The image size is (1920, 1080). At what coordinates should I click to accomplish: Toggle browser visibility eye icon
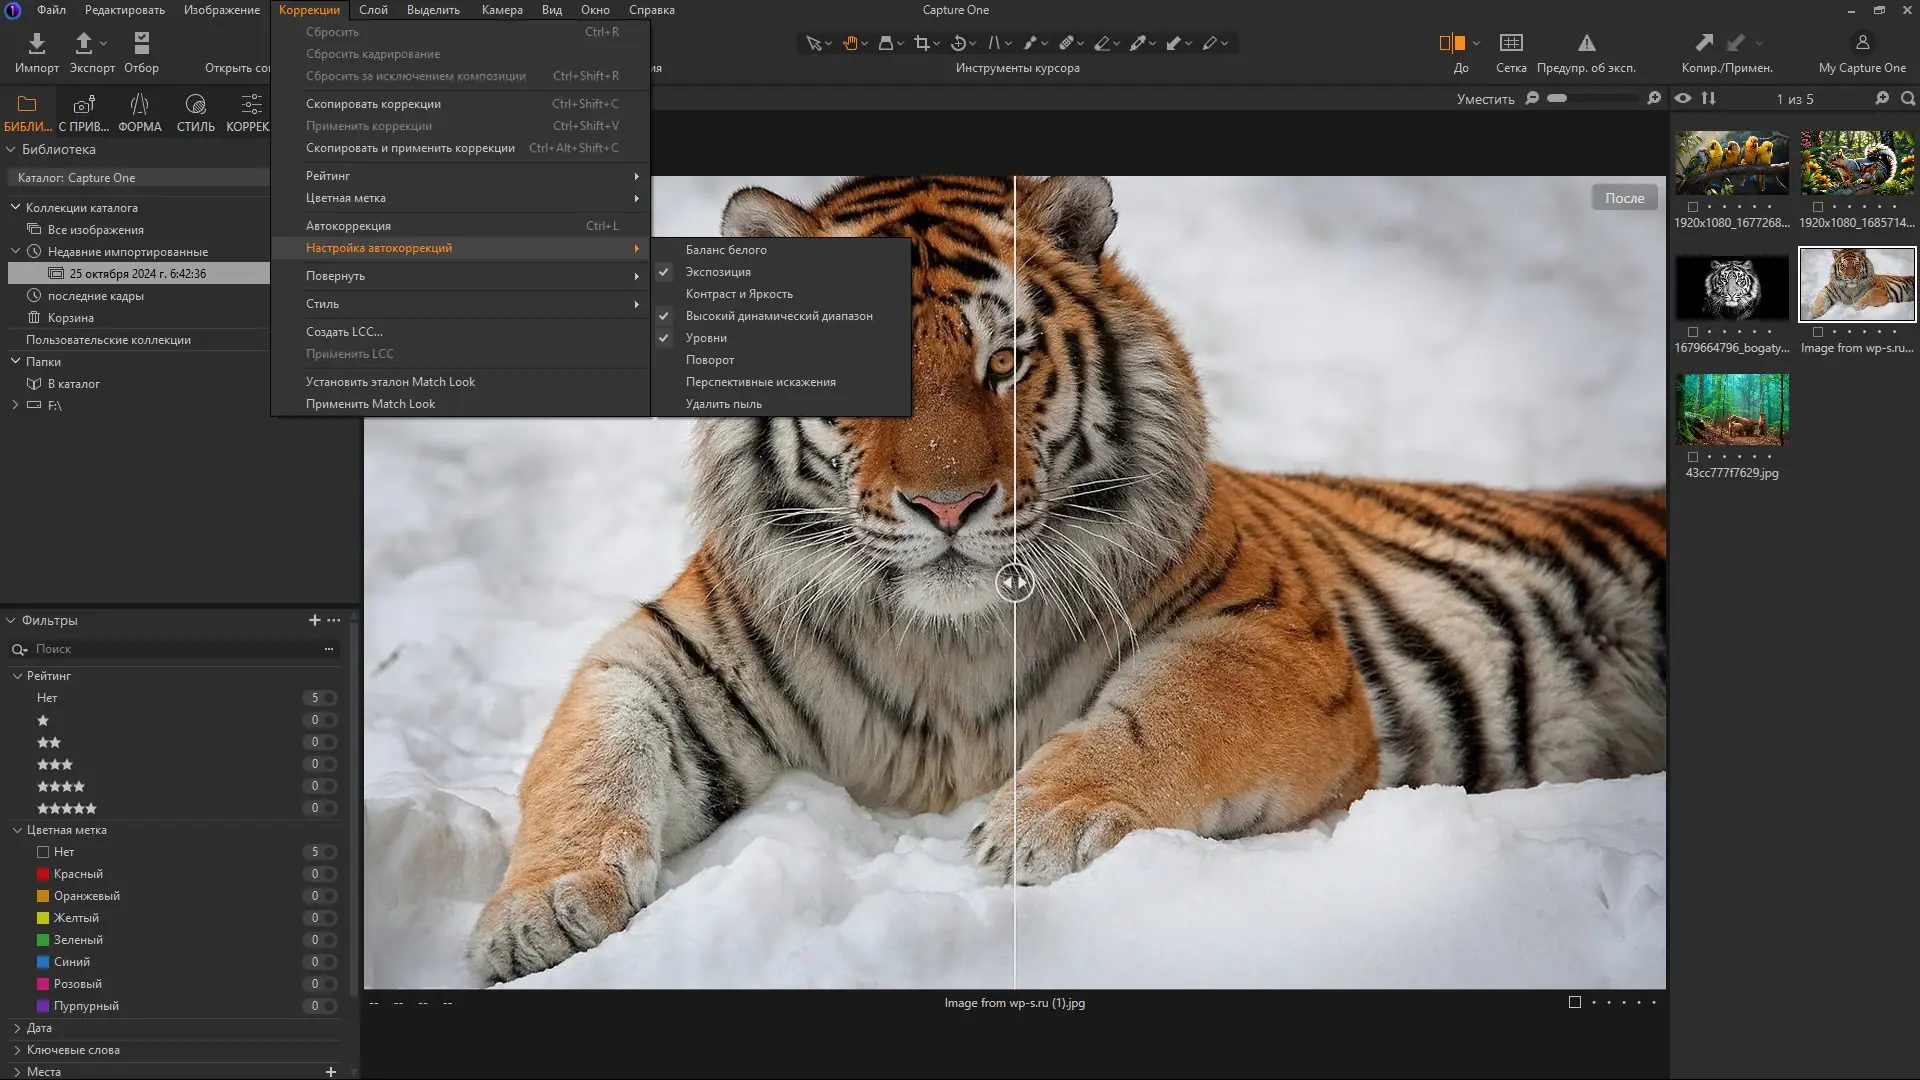tap(1683, 98)
